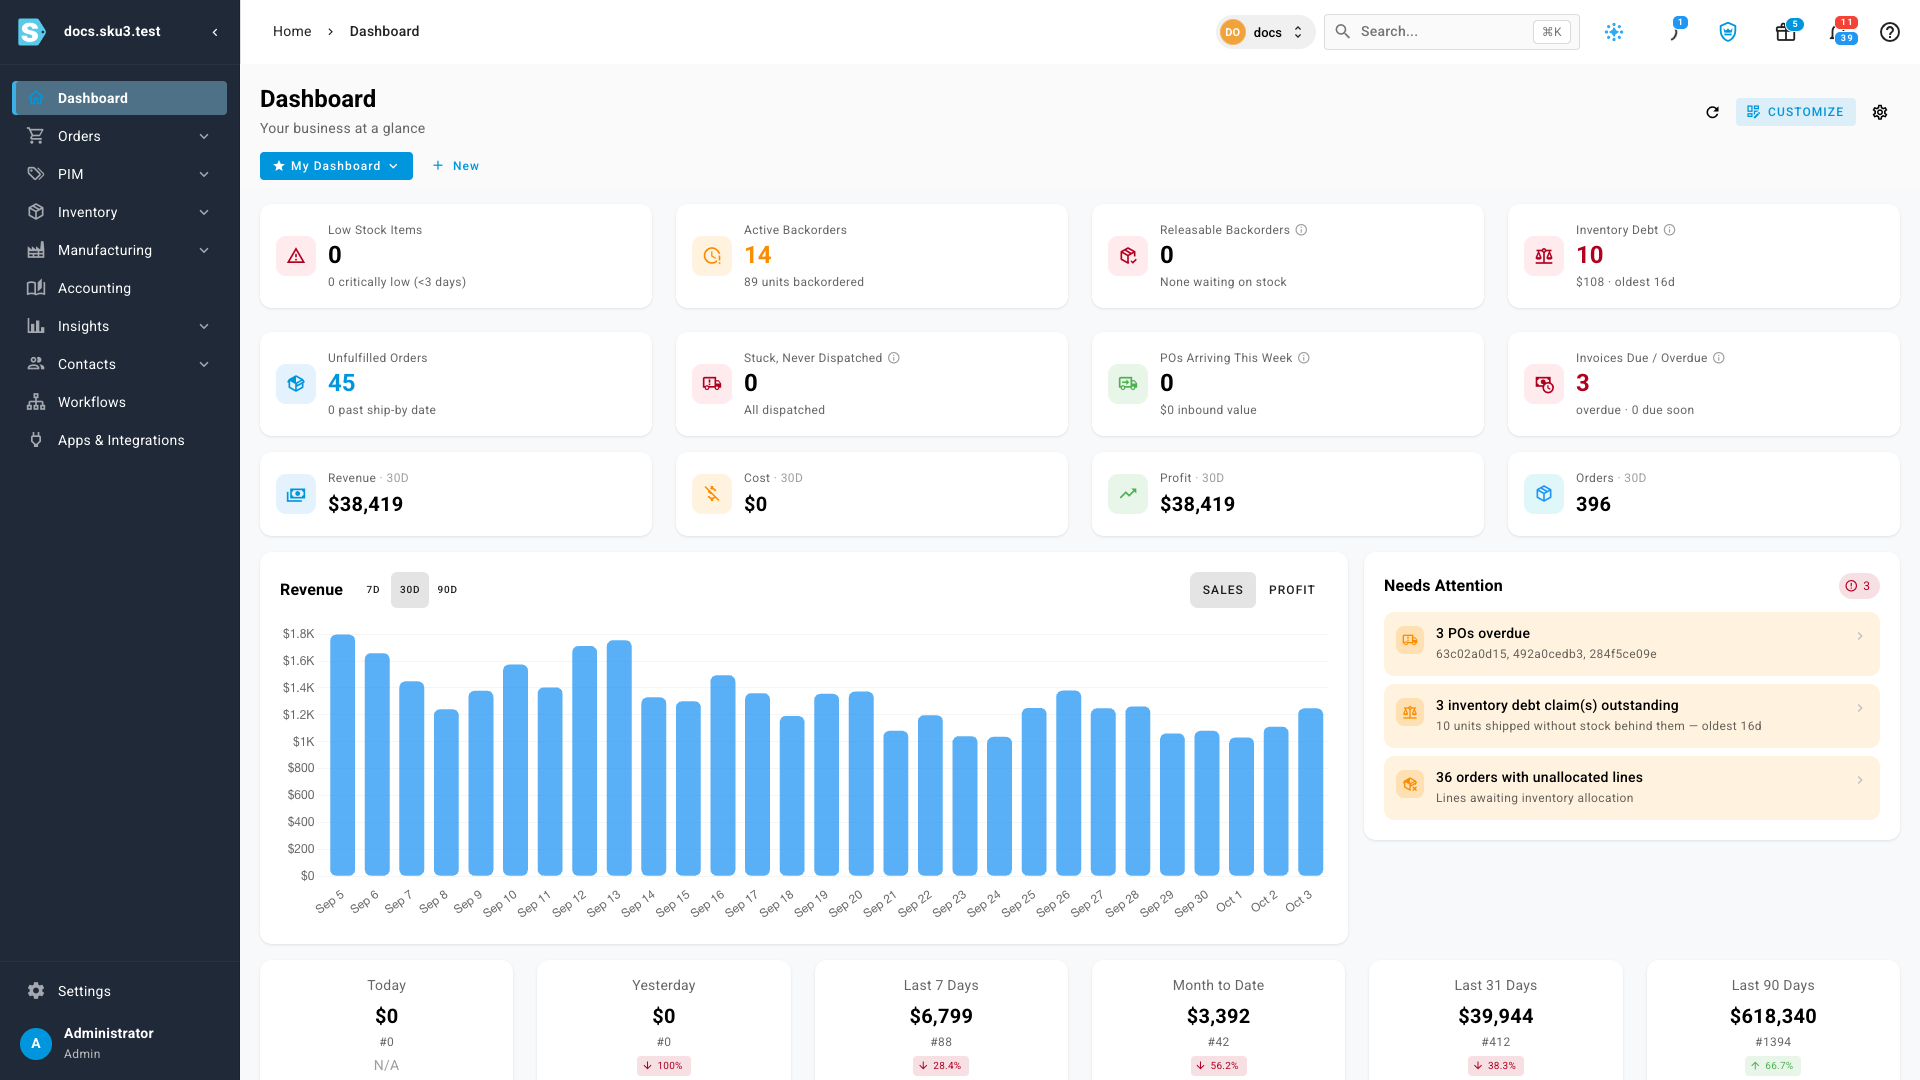
Task: Expand the Orders sidebar menu
Action: point(119,136)
